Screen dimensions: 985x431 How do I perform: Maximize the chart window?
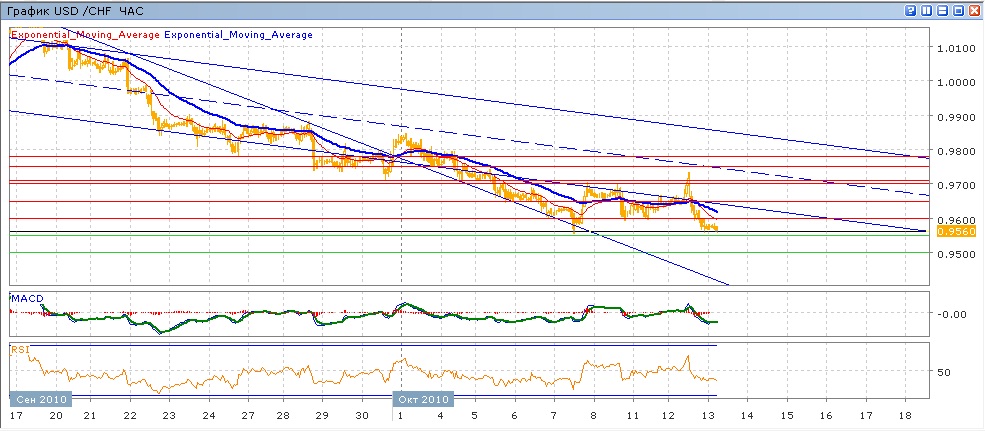957,10
